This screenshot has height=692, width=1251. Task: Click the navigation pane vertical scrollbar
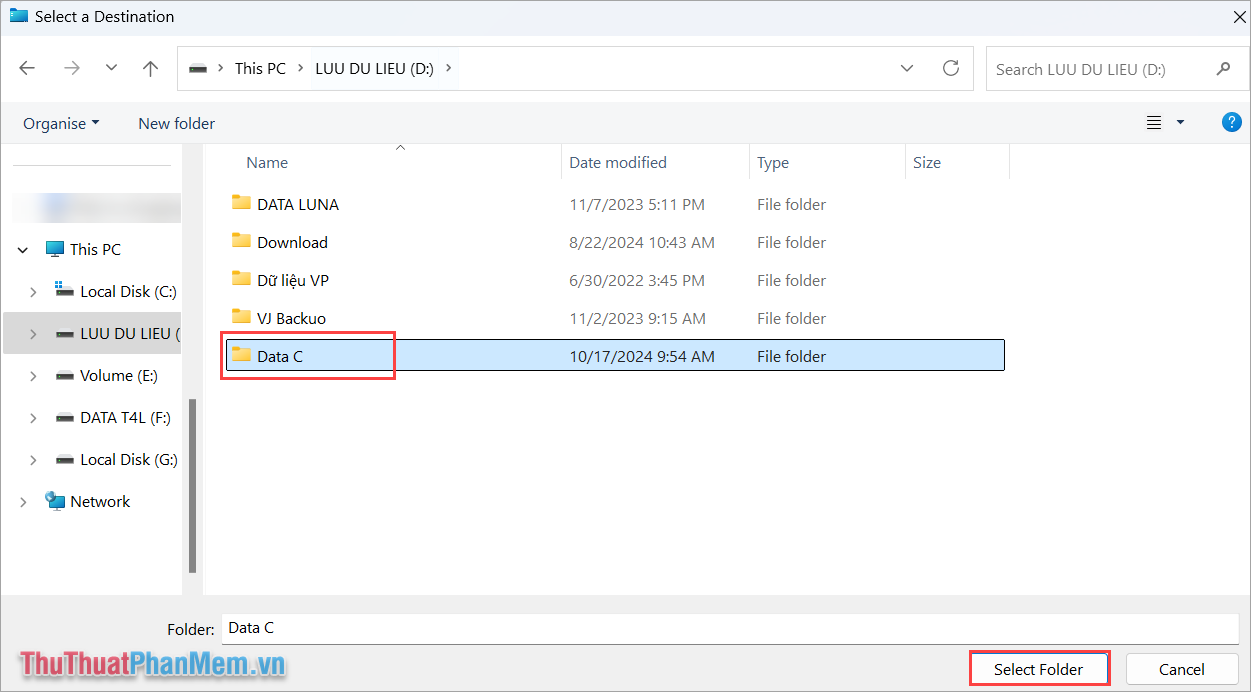click(192, 485)
